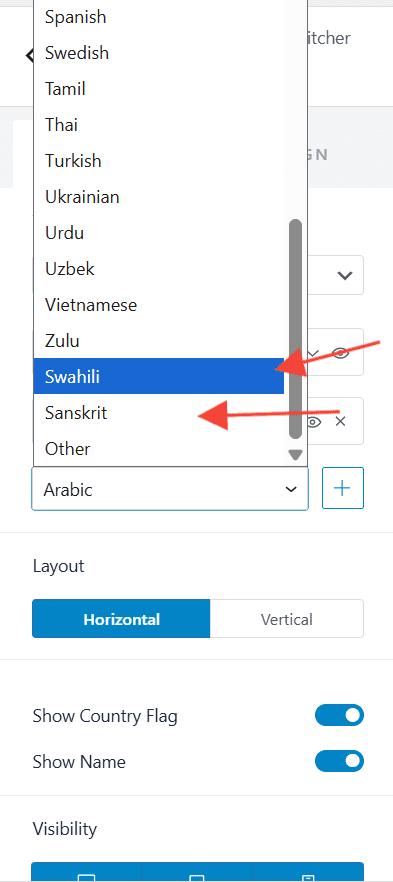Go back using the left arrow icon
393x882 pixels.
[29, 55]
